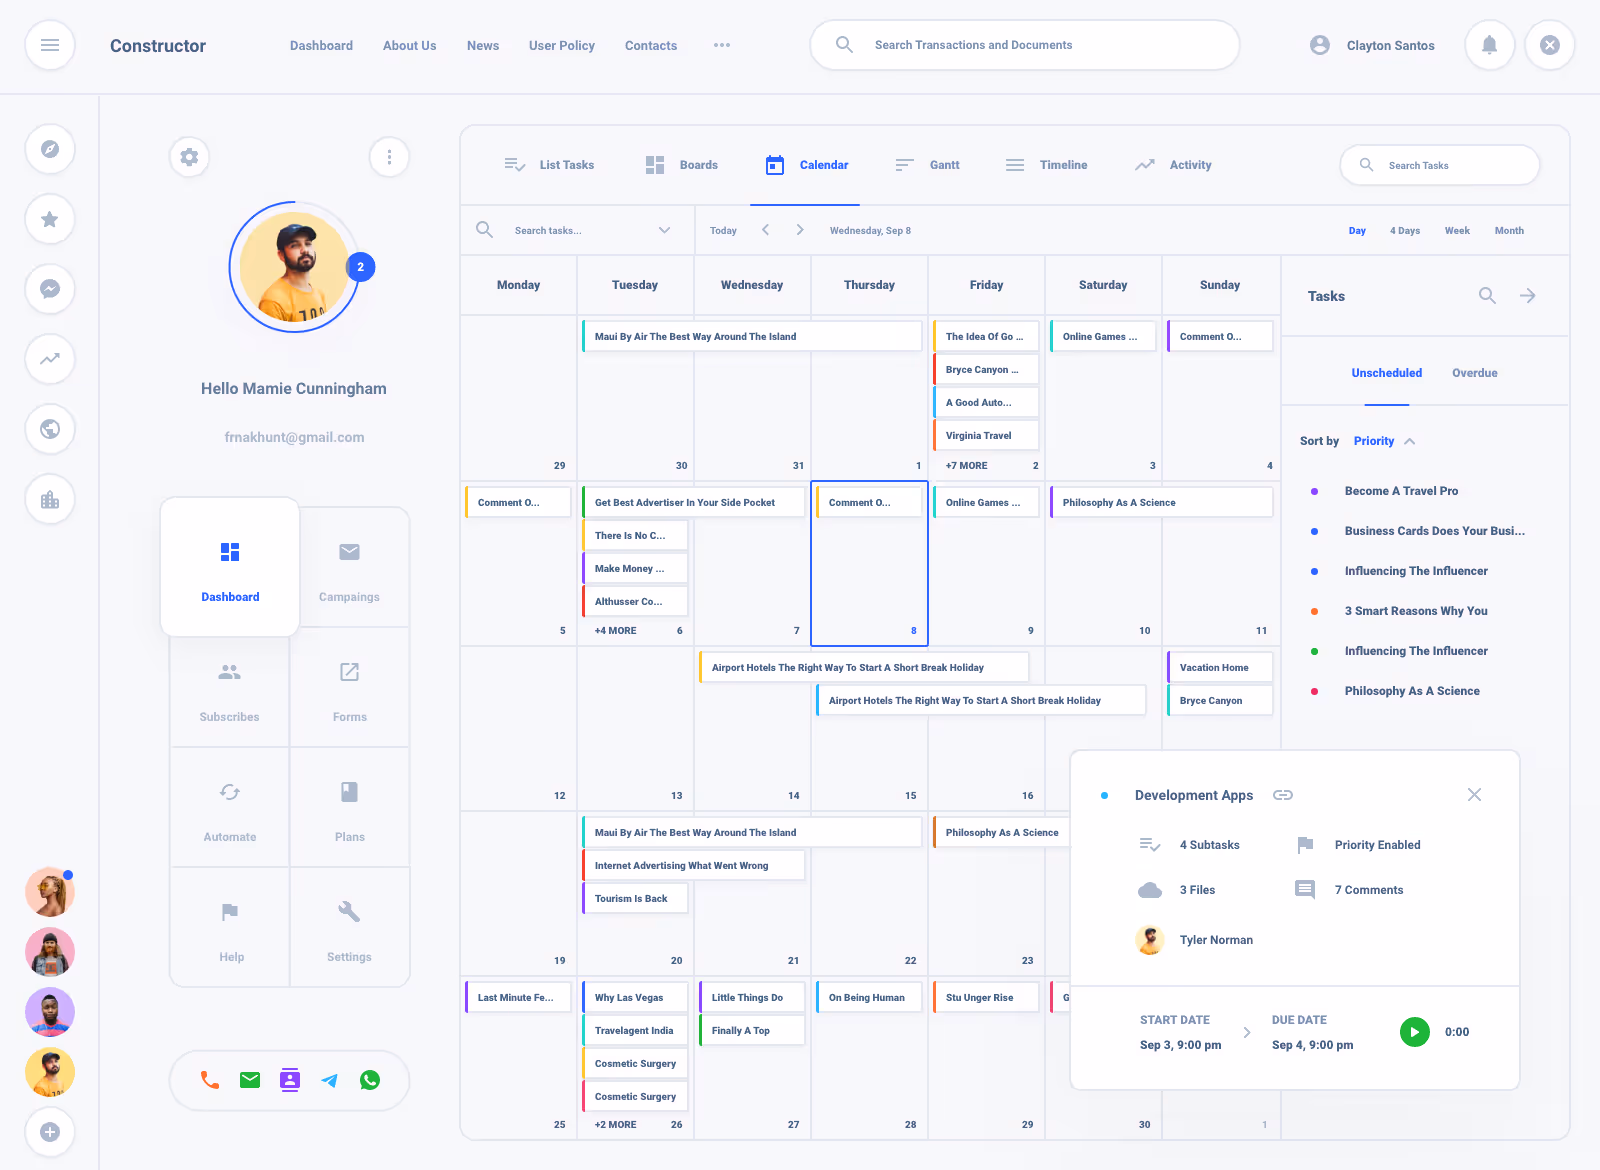1600x1170 pixels.
Task: Click the Telegram contact icon
Action: 330,1080
